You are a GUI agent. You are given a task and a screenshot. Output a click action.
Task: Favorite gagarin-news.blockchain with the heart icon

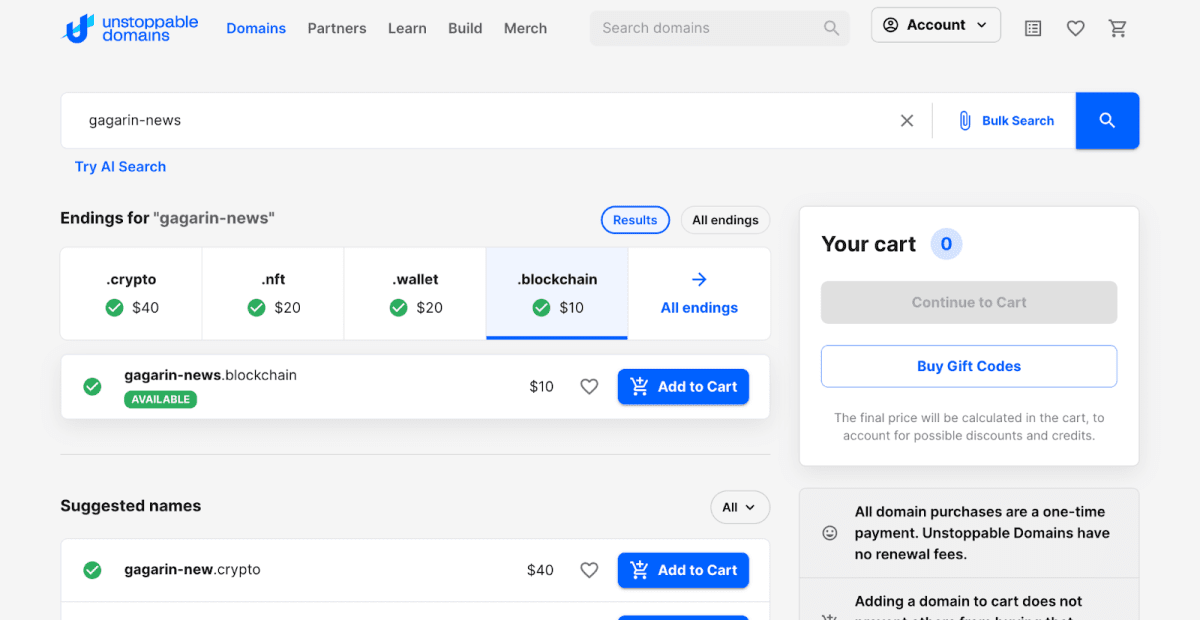pos(589,387)
